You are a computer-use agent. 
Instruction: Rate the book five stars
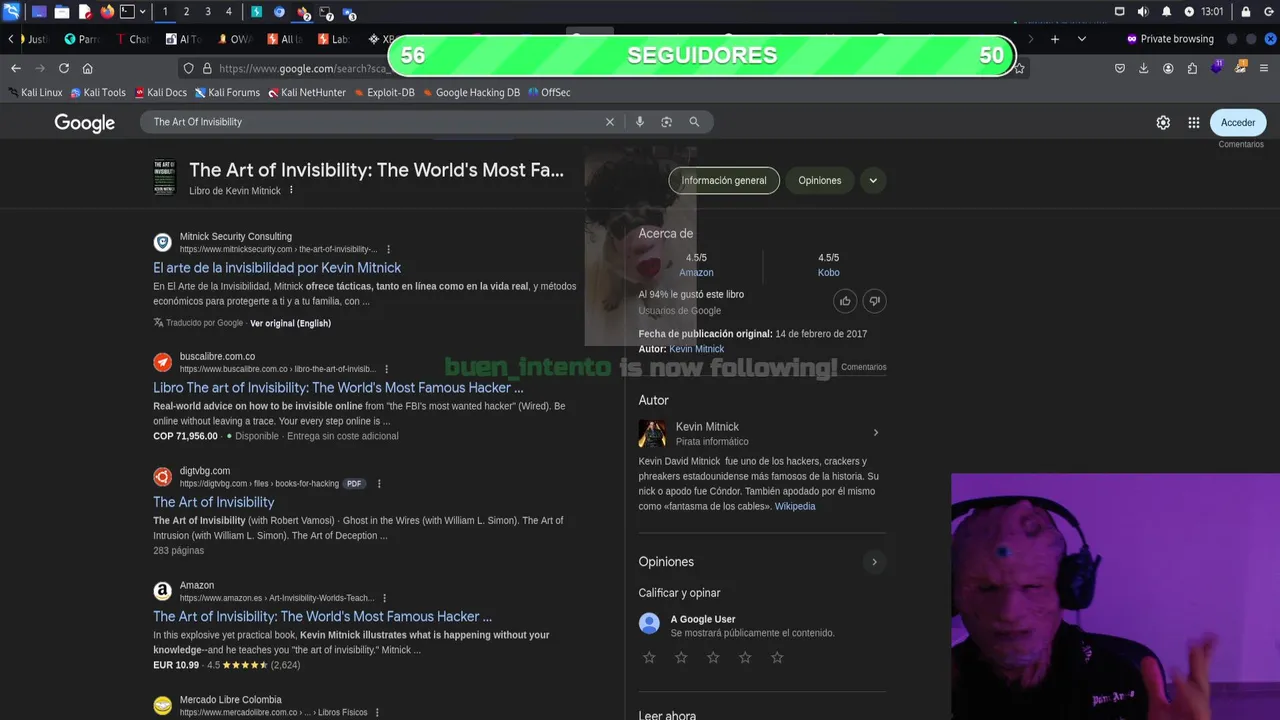[777, 657]
